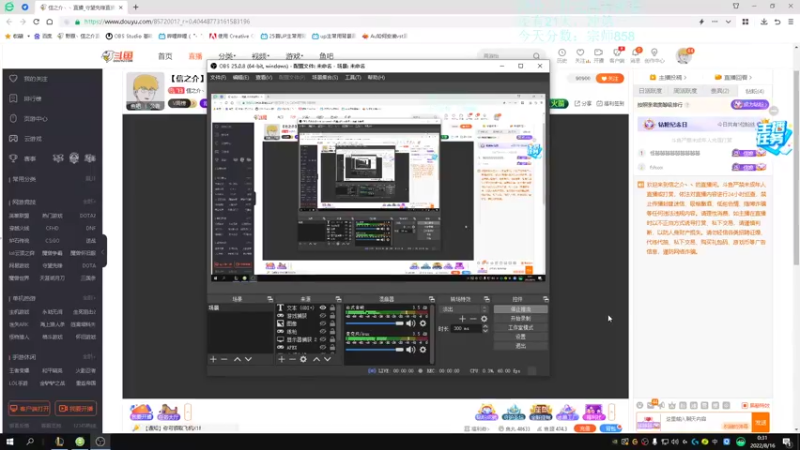
Task: Open OBS 场景集合(S) menu
Action: tap(325, 78)
